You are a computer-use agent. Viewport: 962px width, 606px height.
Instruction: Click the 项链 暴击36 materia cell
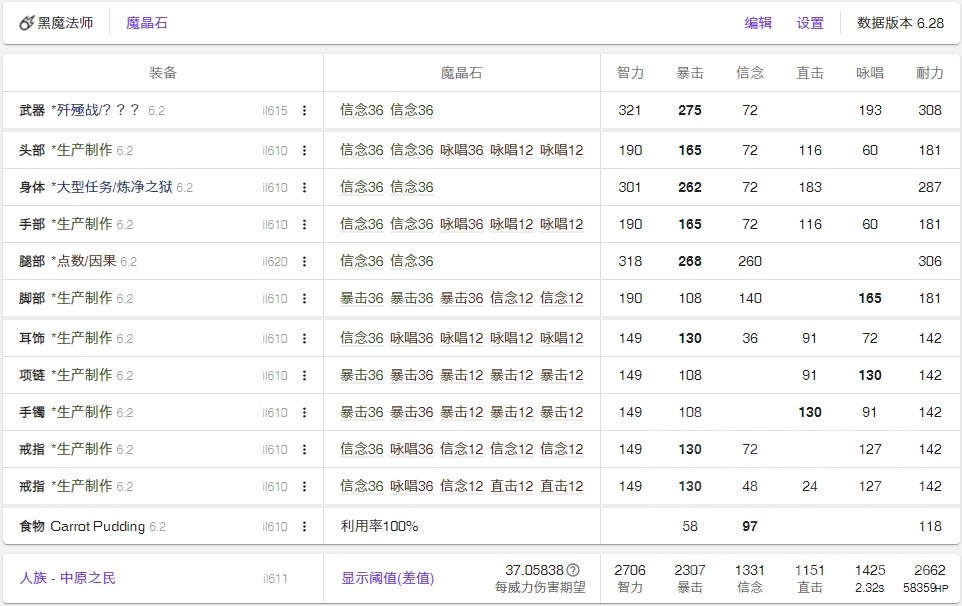tap(361, 376)
